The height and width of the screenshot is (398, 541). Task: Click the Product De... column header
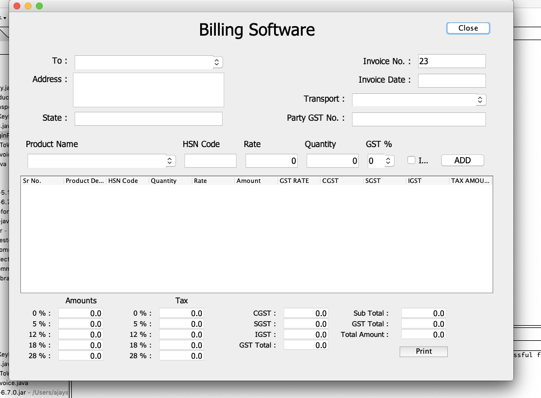(85, 181)
